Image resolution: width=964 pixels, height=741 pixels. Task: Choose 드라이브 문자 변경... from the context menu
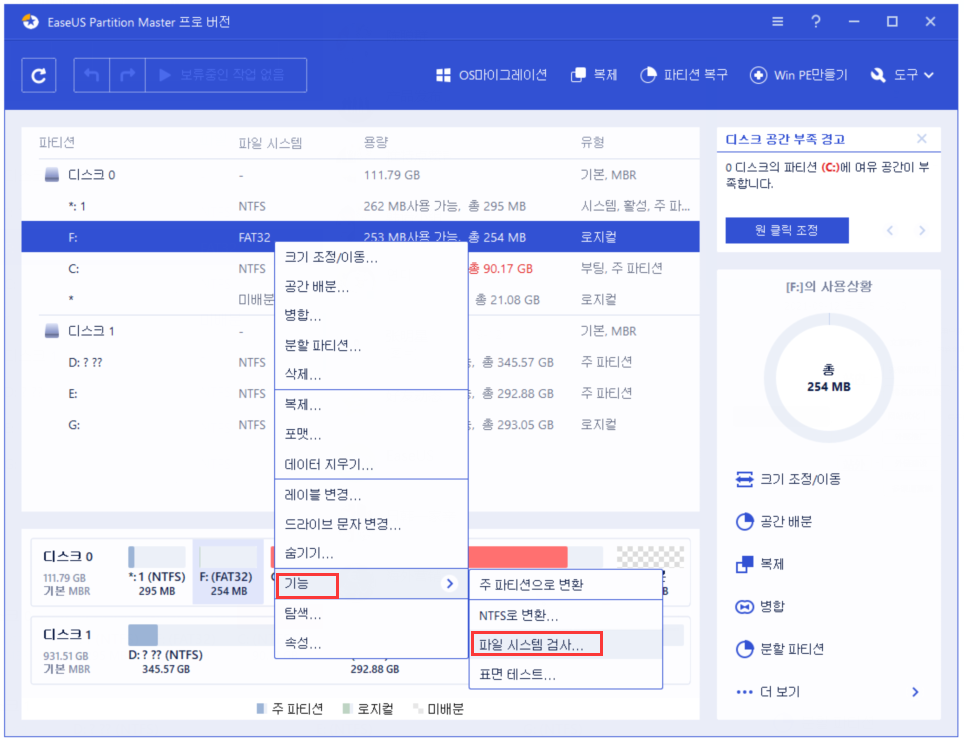371,524
